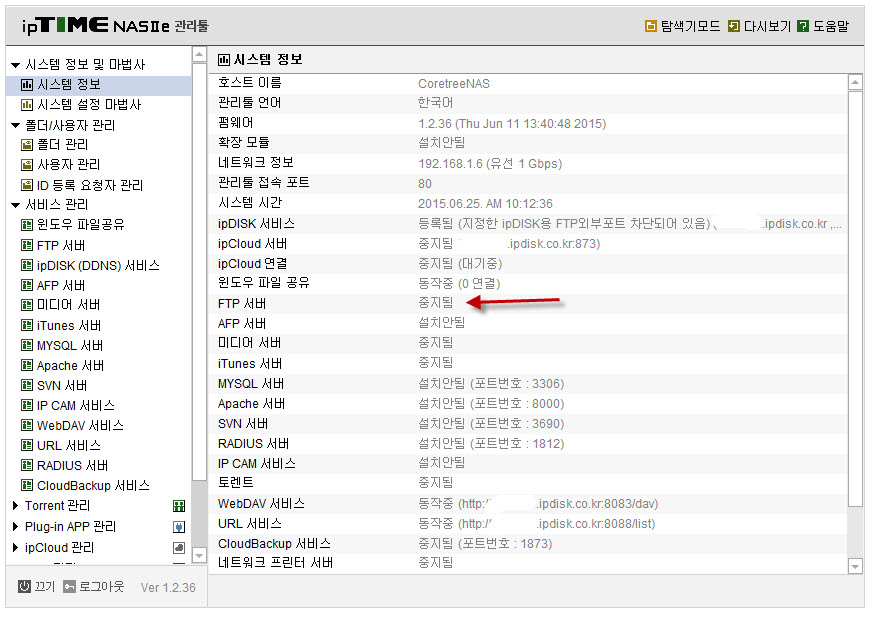
Task: Click the 시스템 설정 마법사 icon
Action: (x=27, y=105)
